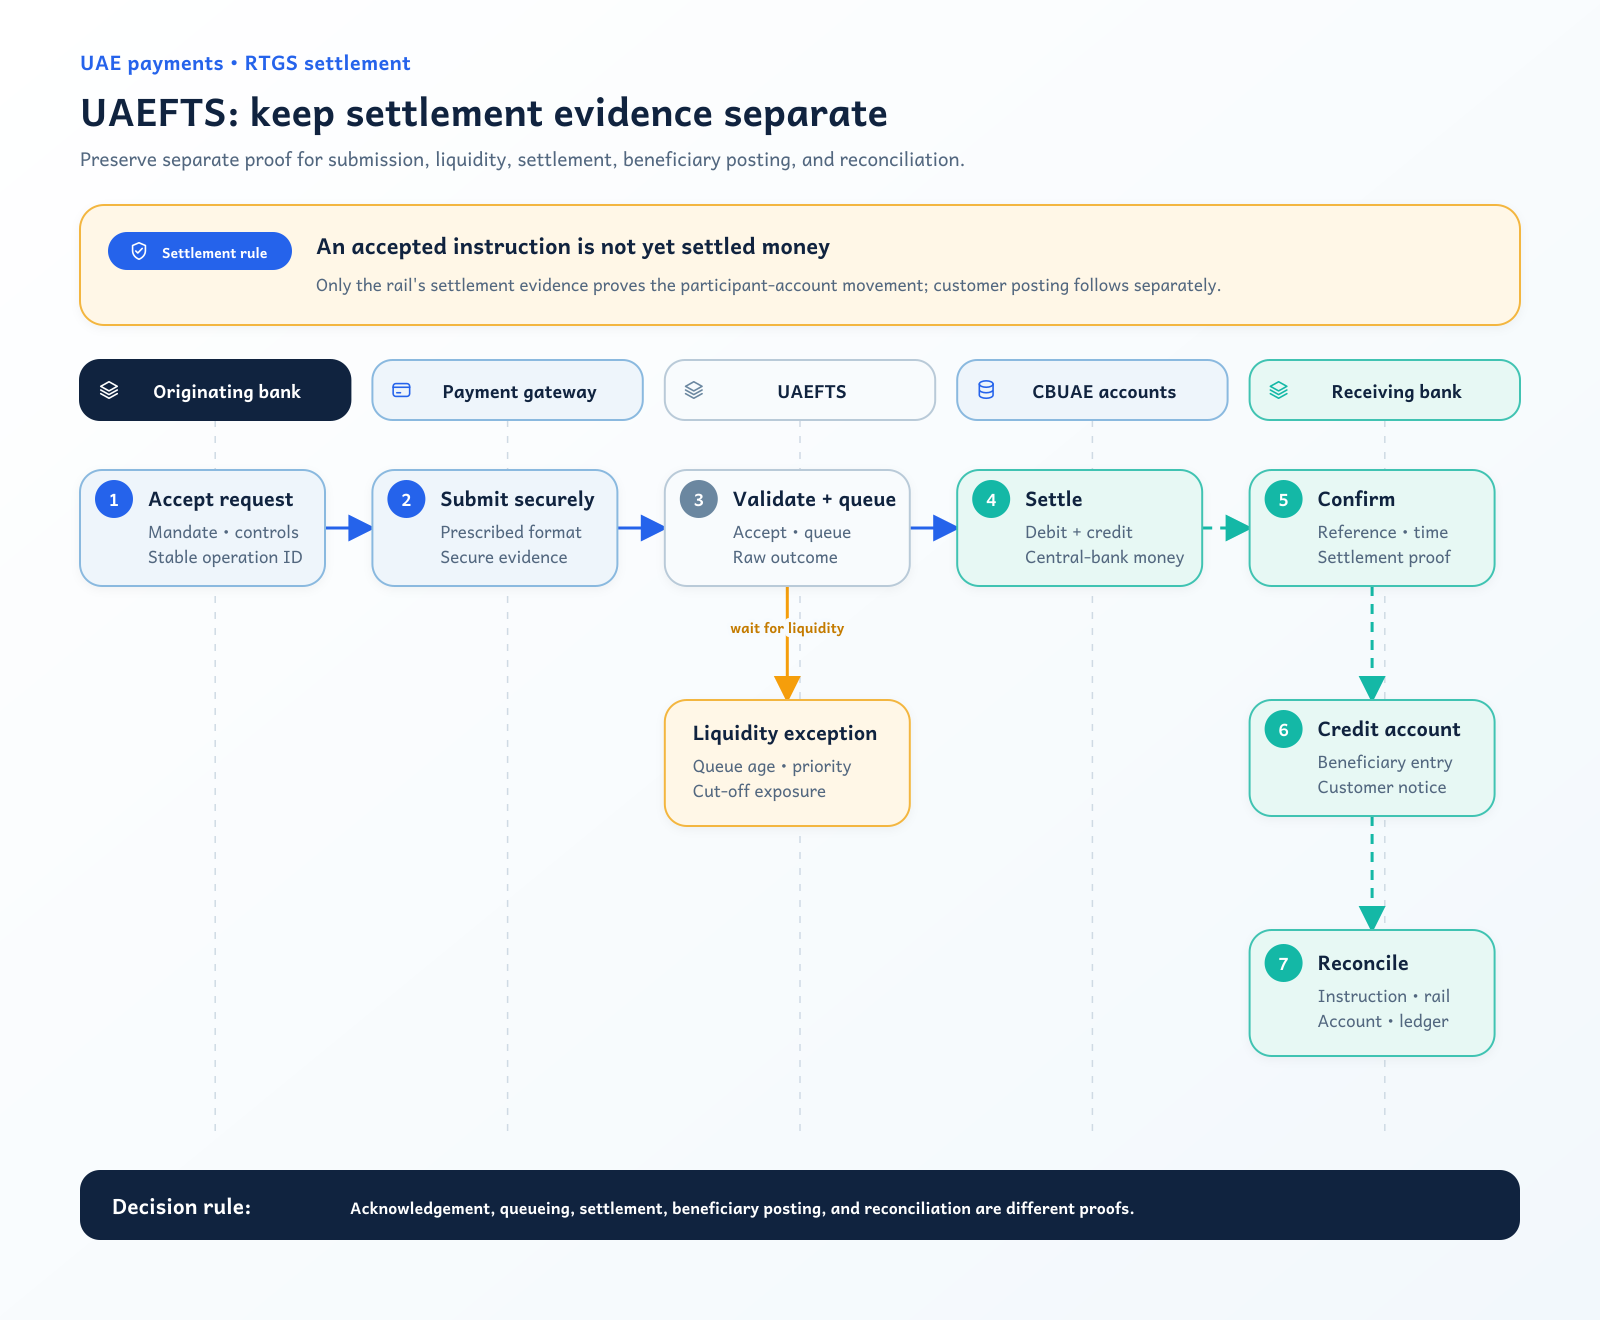This screenshot has width=1600, height=1320.
Task: Click 'Cut-off exposure' text
Action: (759, 791)
